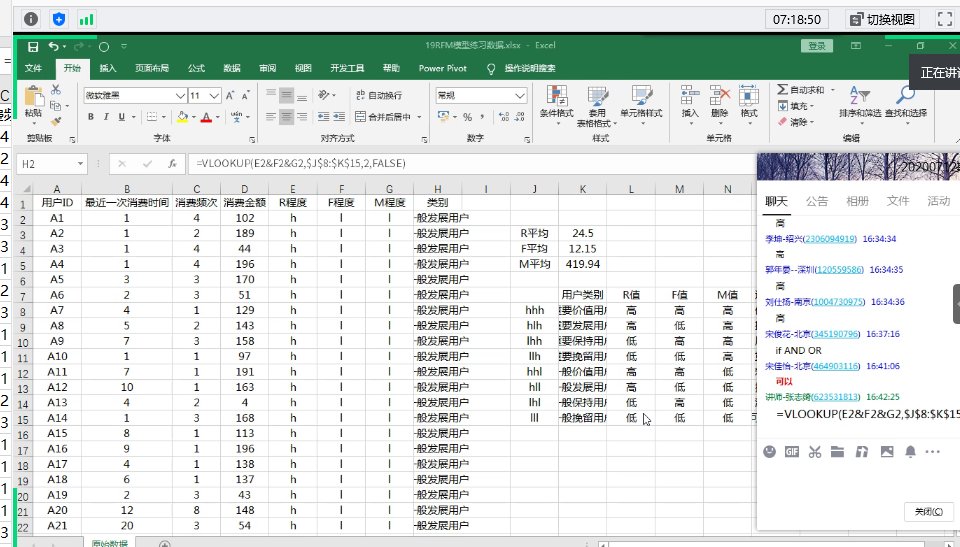Toggle Underline formatting
This screenshot has height=547, width=960.
point(121,116)
